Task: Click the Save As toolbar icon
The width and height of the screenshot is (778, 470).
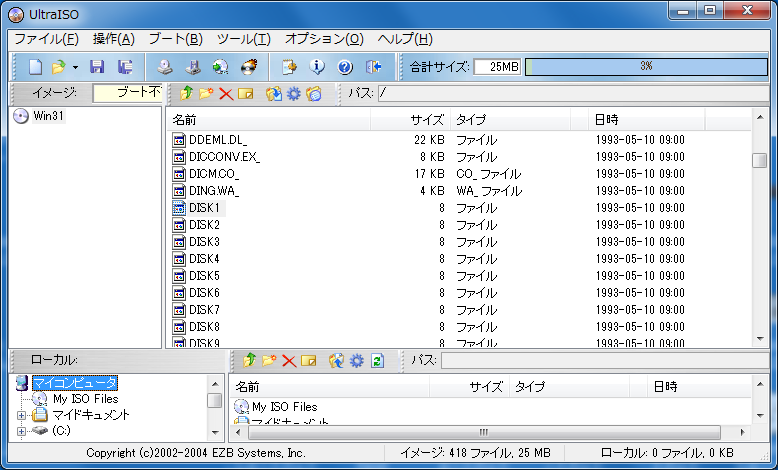Action: tap(125, 67)
